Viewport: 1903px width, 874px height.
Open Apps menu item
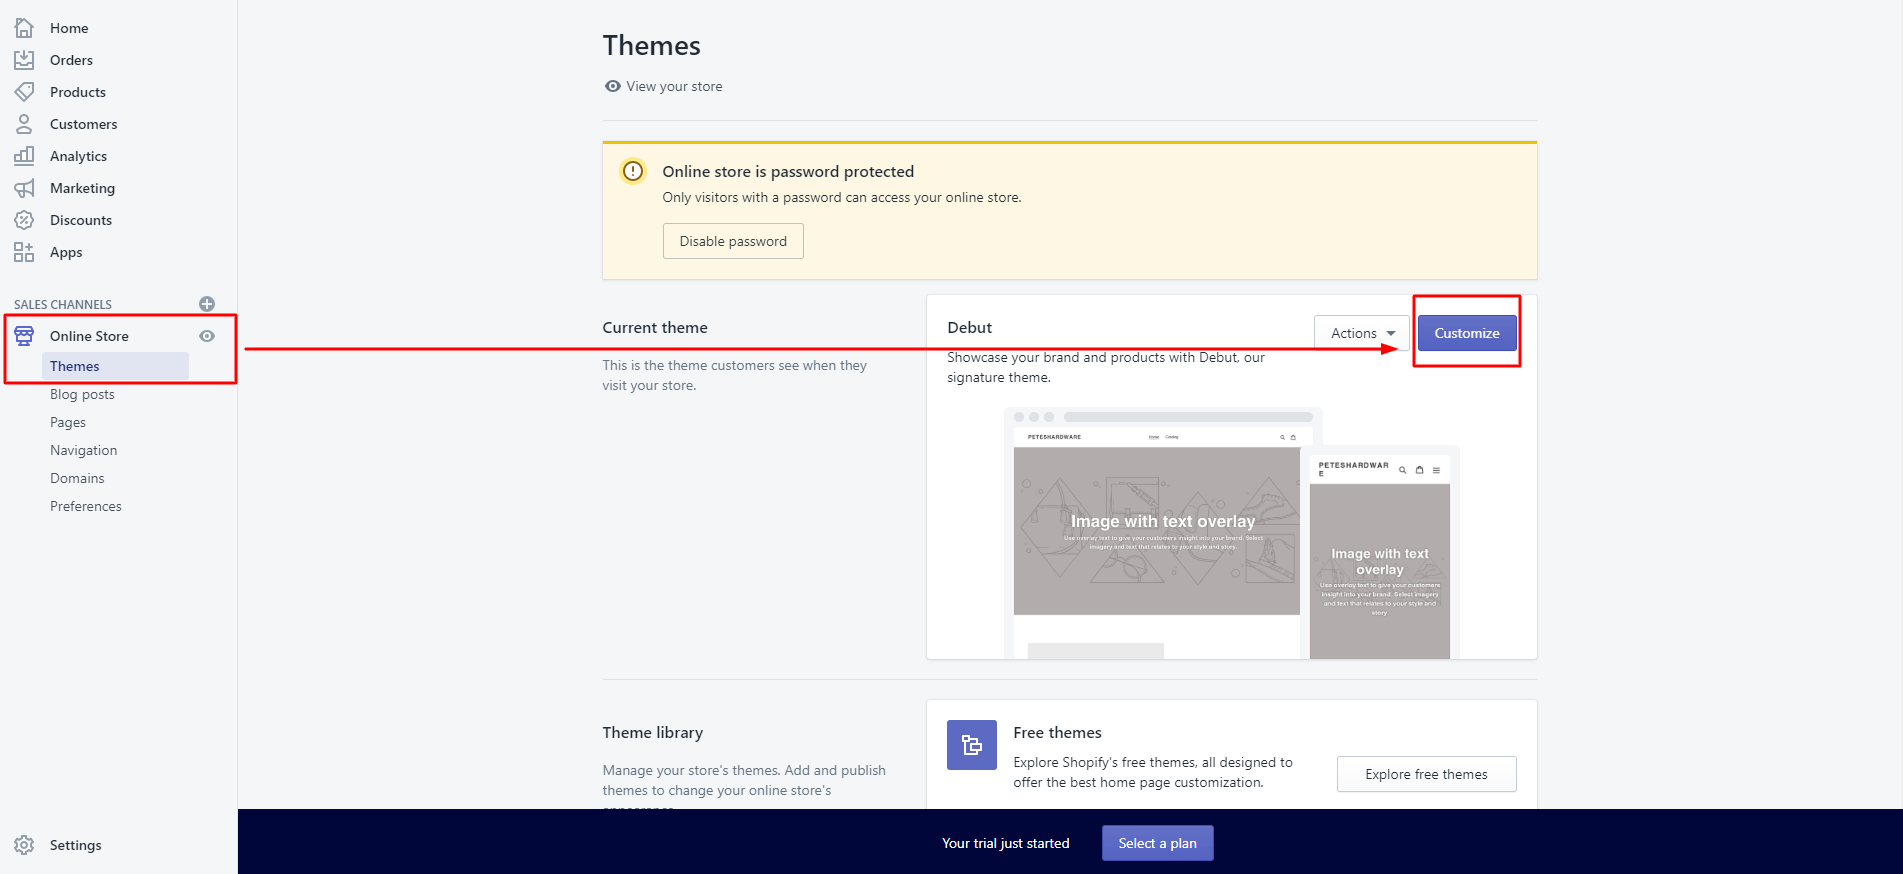66,252
